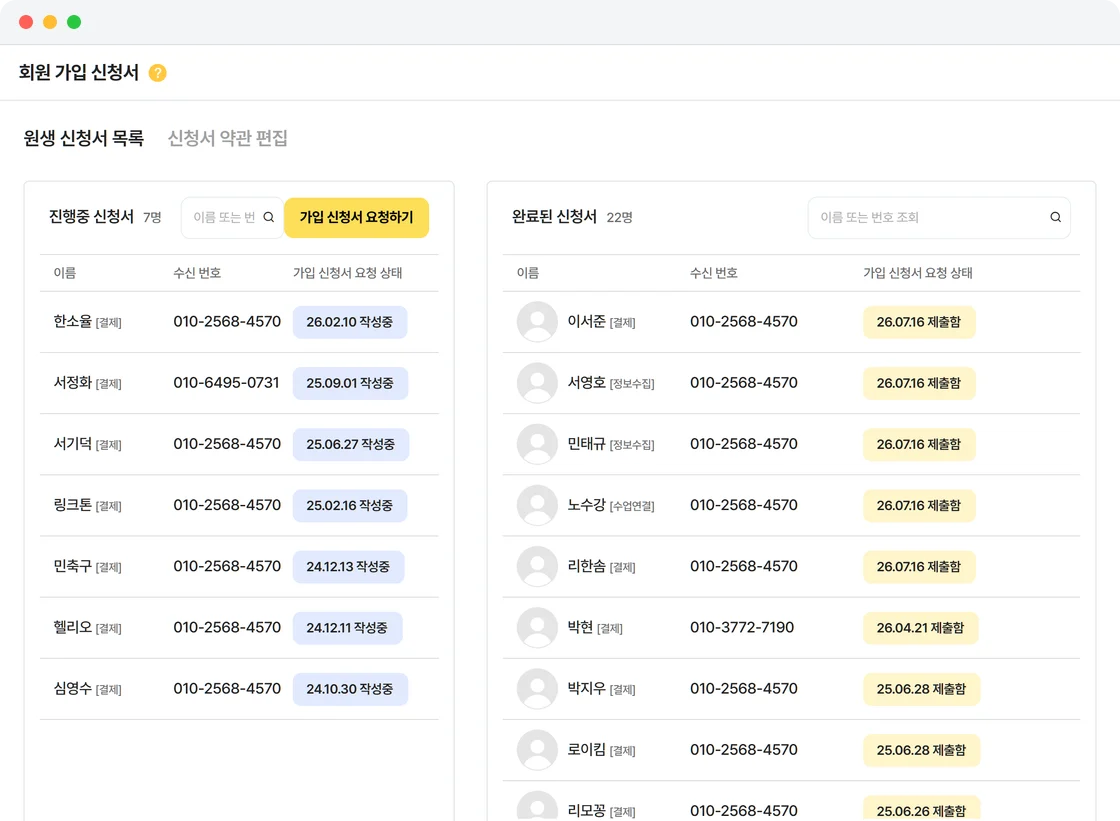Open the 원생 신청서 목록 tab
This screenshot has height=821, width=1120.
click(84, 138)
